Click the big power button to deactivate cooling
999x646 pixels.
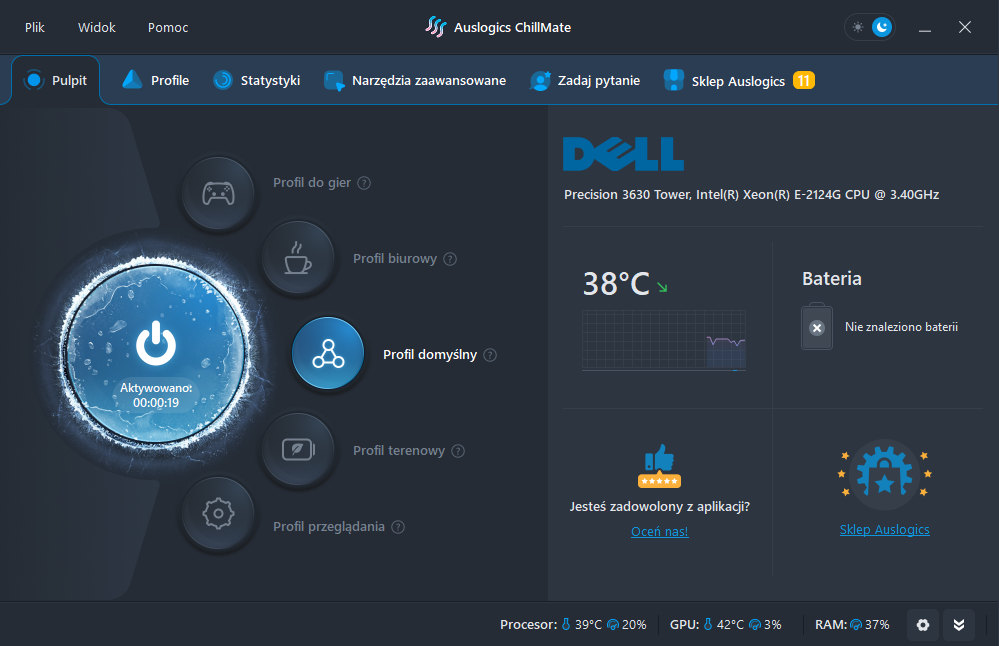(x=155, y=352)
